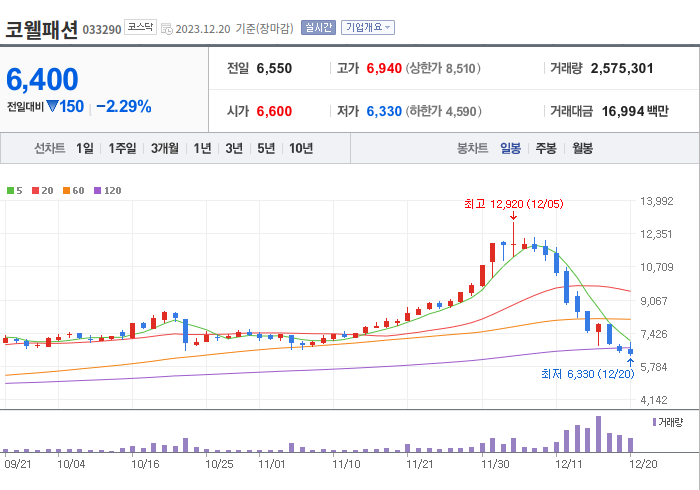
Task: Click the down-triangle icon beside 150
Action: pyautogui.click(x=52, y=106)
